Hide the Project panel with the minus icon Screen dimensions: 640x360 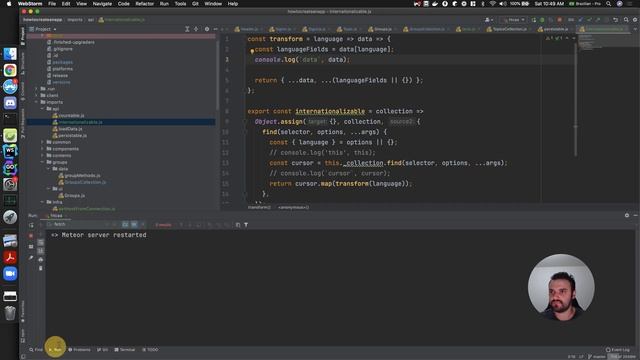point(216,29)
